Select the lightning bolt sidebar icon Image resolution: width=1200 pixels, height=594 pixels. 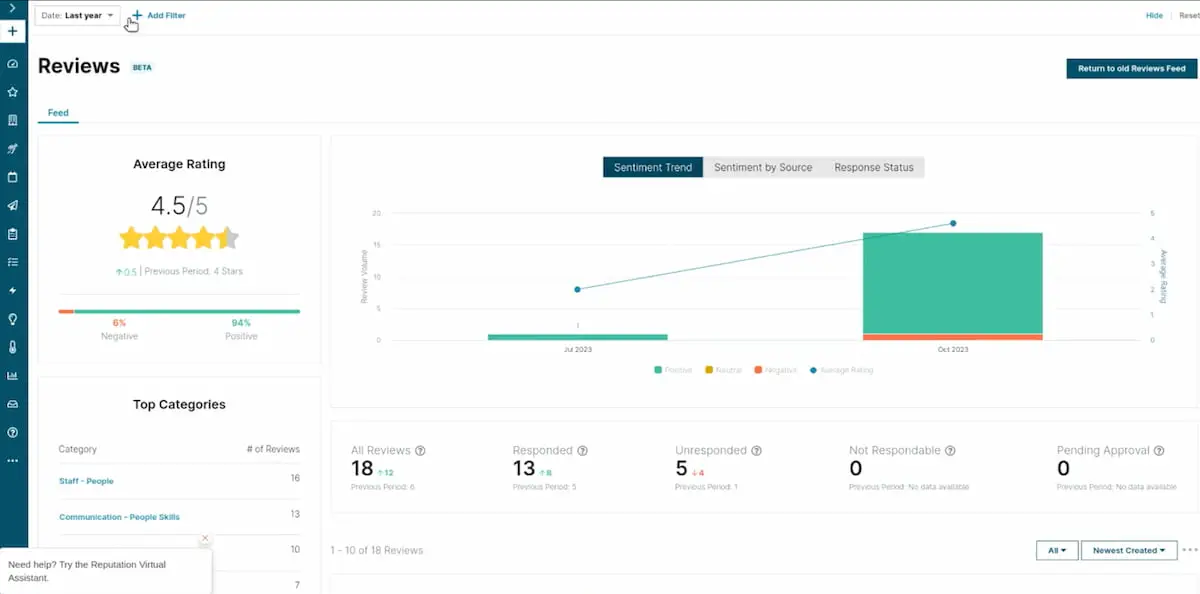(x=12, y=290)
